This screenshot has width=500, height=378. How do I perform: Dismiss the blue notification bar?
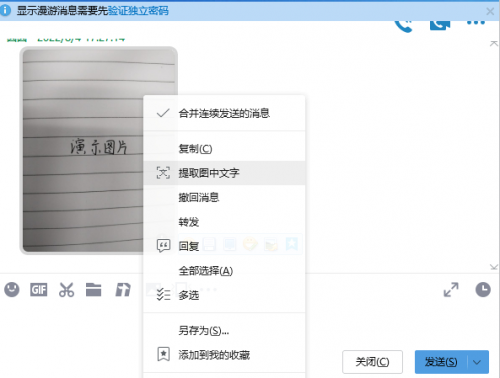pos(490,11)
